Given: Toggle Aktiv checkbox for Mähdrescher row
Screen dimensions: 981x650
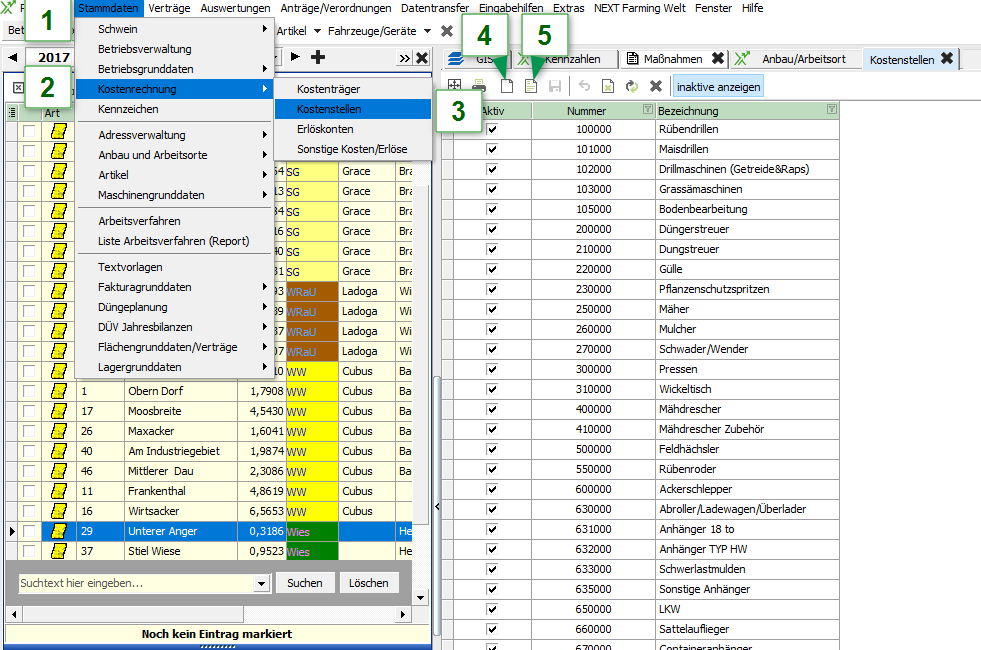Looking at the screenshot, I should click(491, 410).
